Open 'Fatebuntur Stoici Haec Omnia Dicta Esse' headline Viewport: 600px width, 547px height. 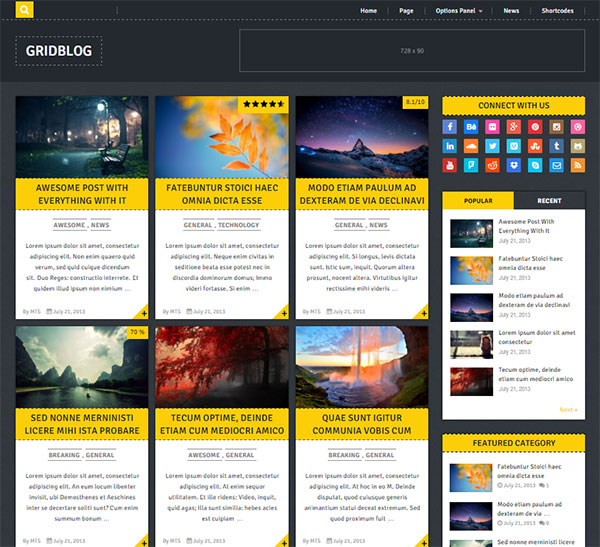[x=222, y=194]
